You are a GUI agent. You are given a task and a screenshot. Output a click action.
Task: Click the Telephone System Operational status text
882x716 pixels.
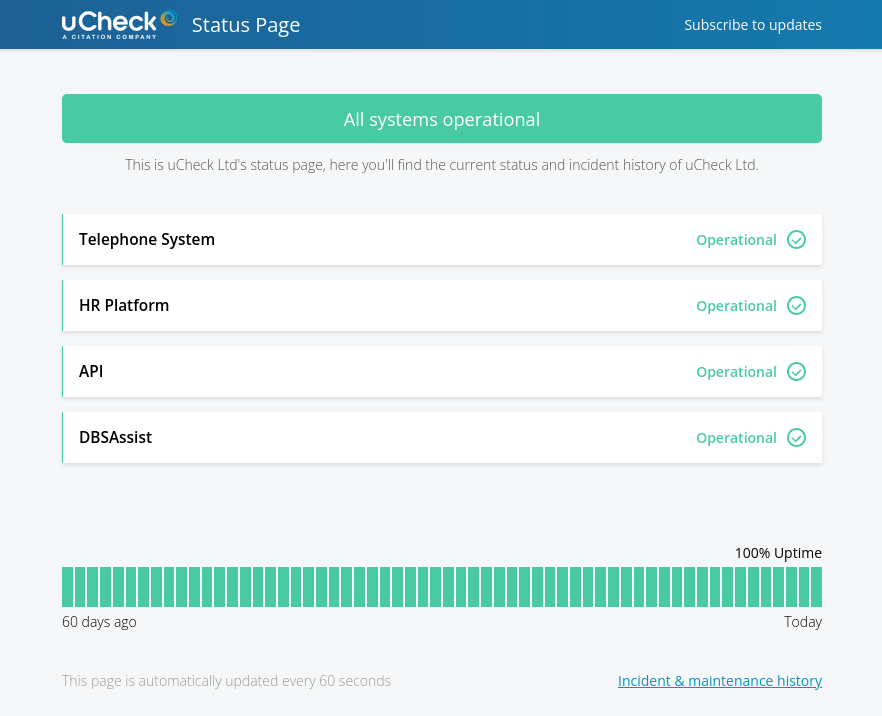(736, 240)
